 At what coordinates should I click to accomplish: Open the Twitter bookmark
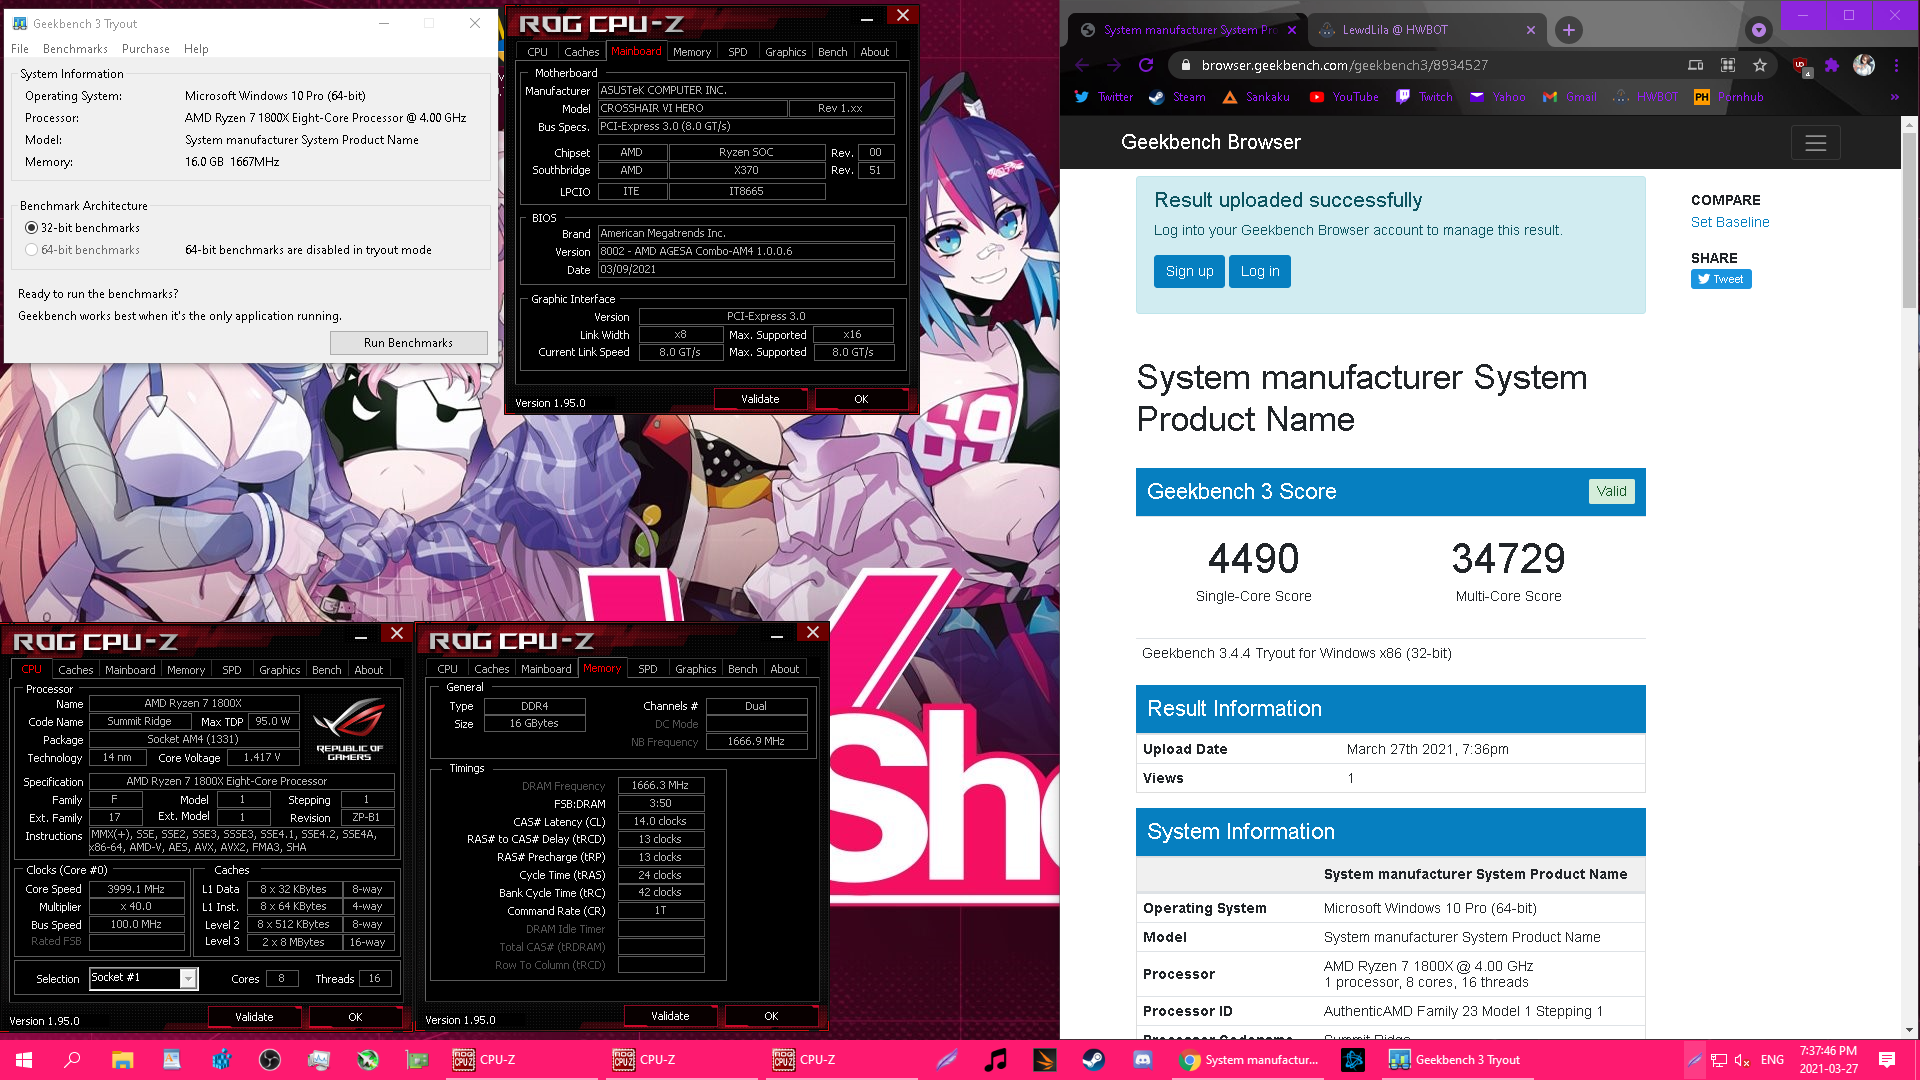point(1104,97)
